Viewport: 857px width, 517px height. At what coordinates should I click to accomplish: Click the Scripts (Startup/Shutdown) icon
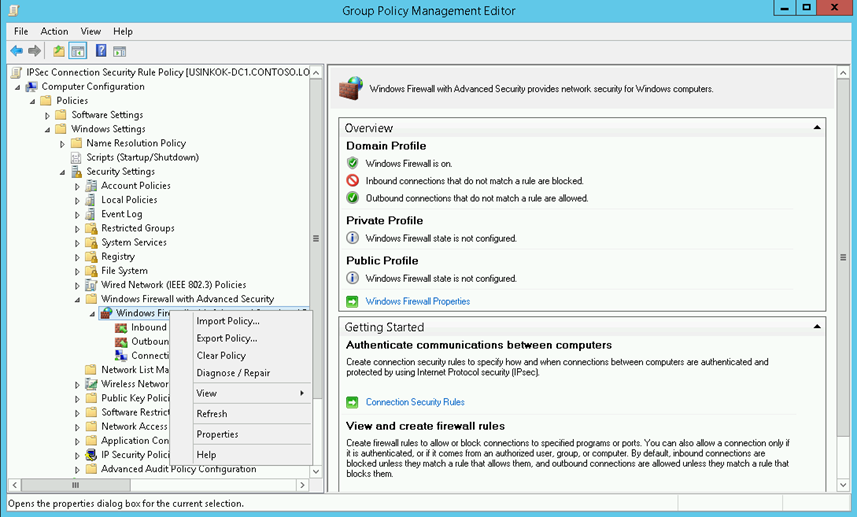click(77, 157)
